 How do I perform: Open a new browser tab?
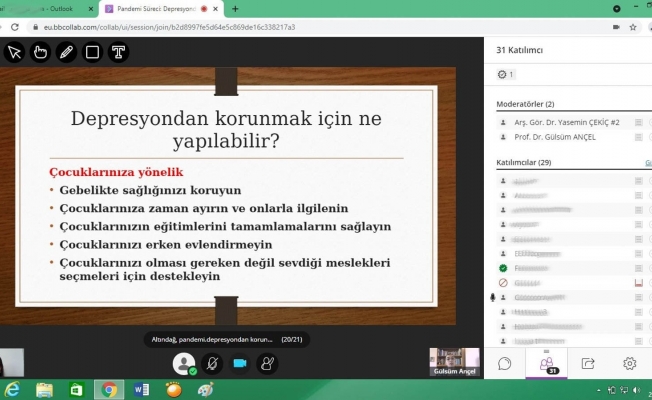(236, 8)
